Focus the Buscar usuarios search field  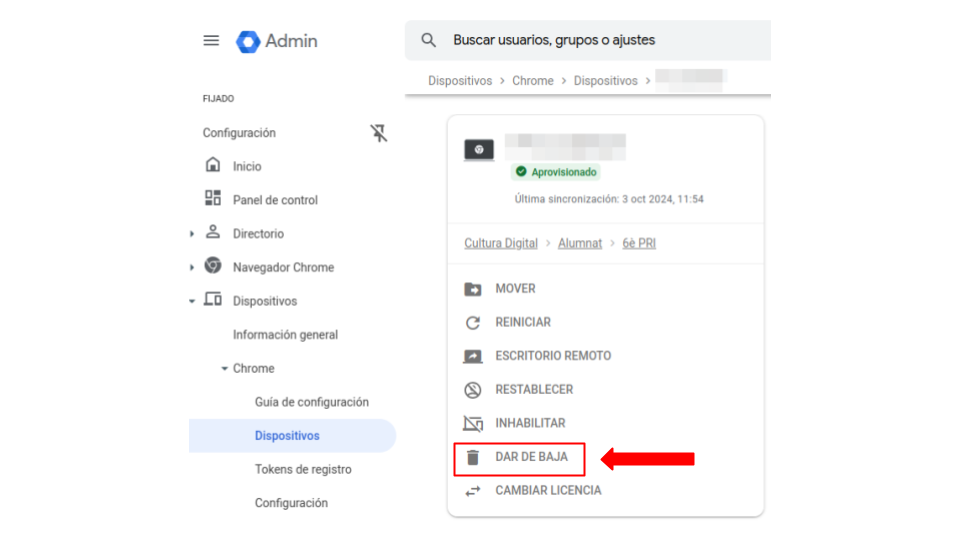(600, 41)
